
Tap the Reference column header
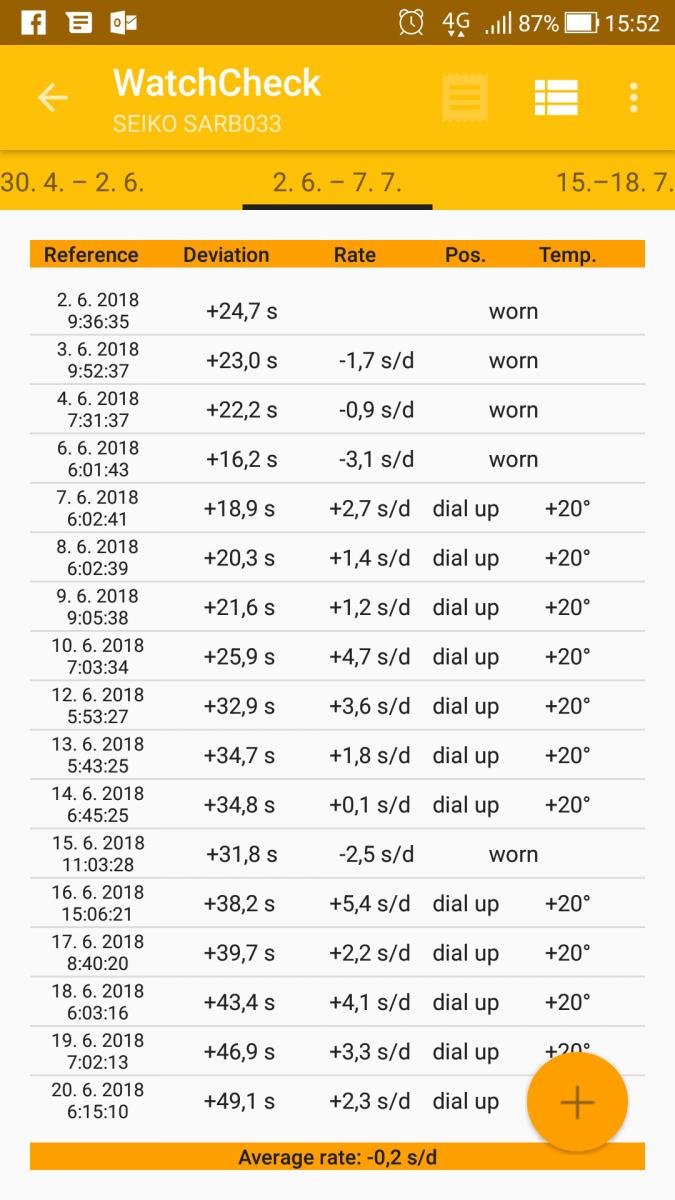point(91,255)
